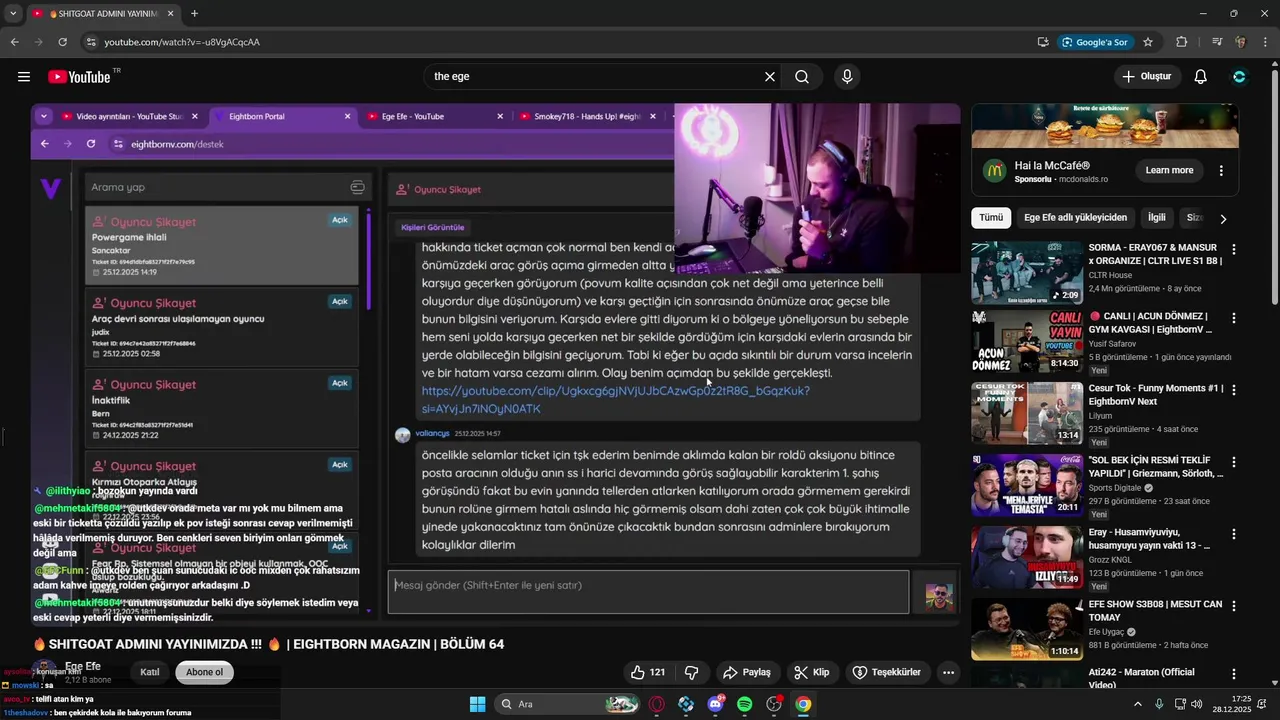This screenshot has width=1280, height=720.
Task: Open Discord from the taskbar
Action: click(x=715, y=704)
